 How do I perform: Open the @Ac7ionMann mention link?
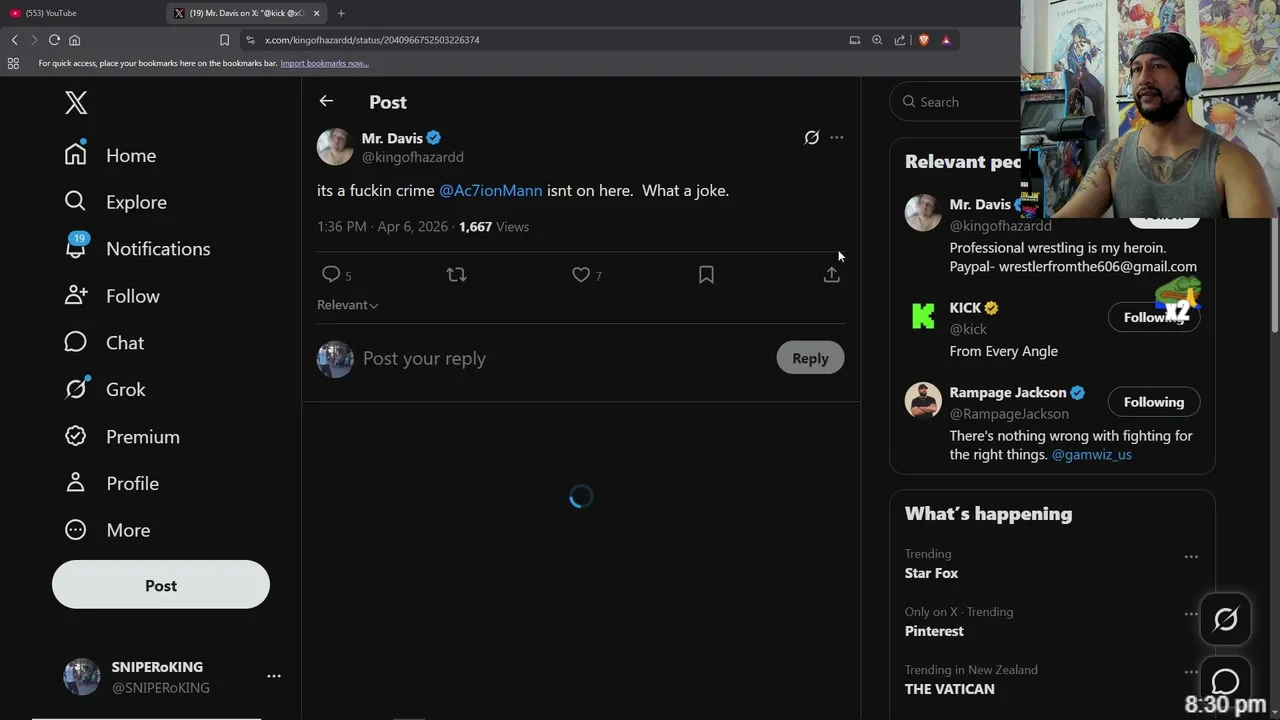pos(491,190)
